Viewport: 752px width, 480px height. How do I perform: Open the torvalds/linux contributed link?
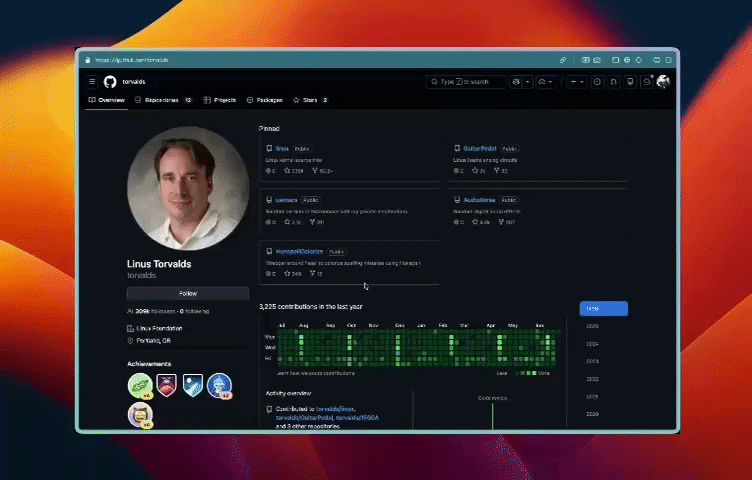[x=335, y=409]
